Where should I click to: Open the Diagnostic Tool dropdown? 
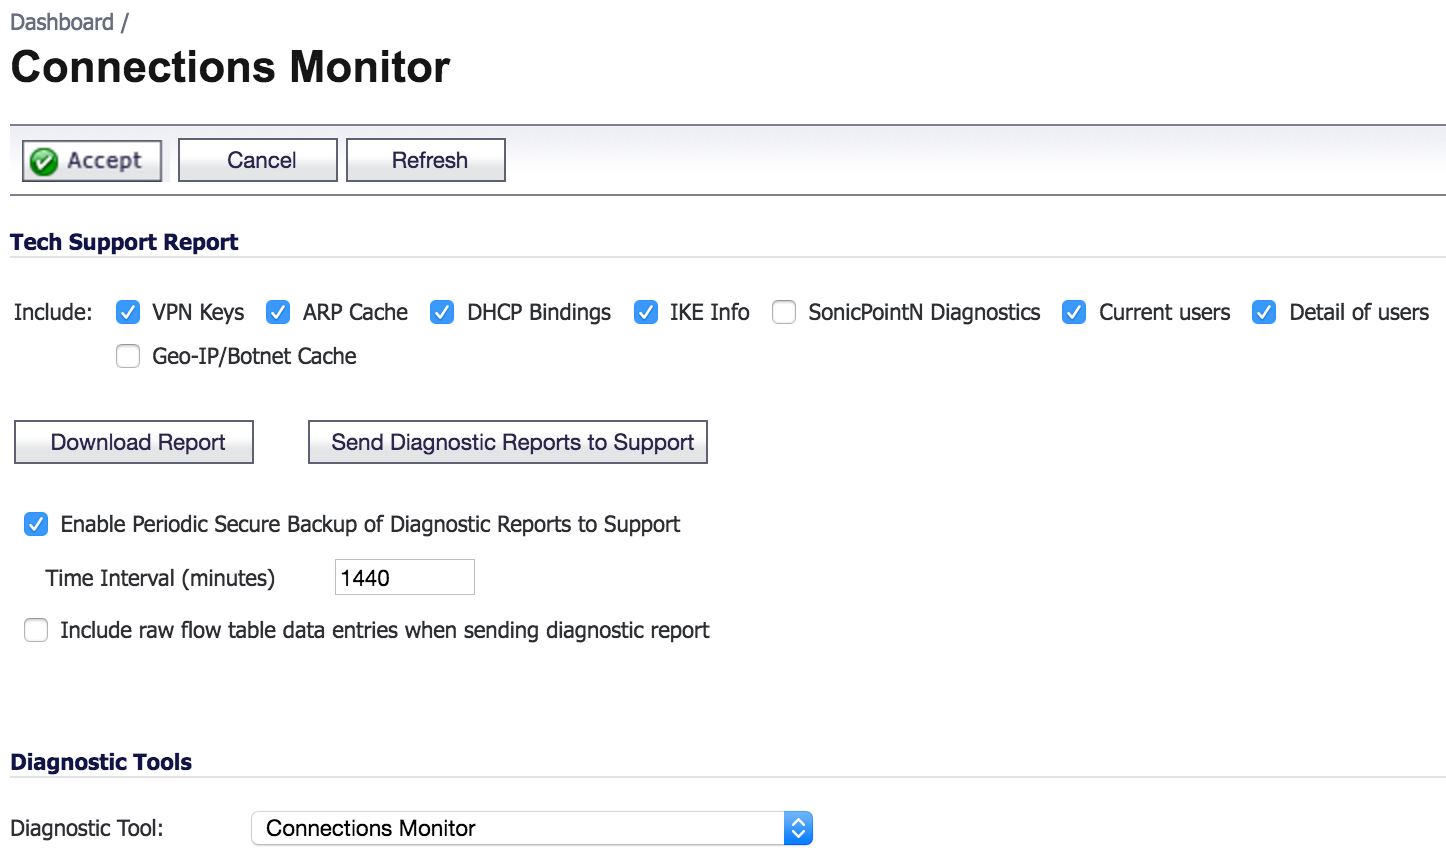pos(532,828)
